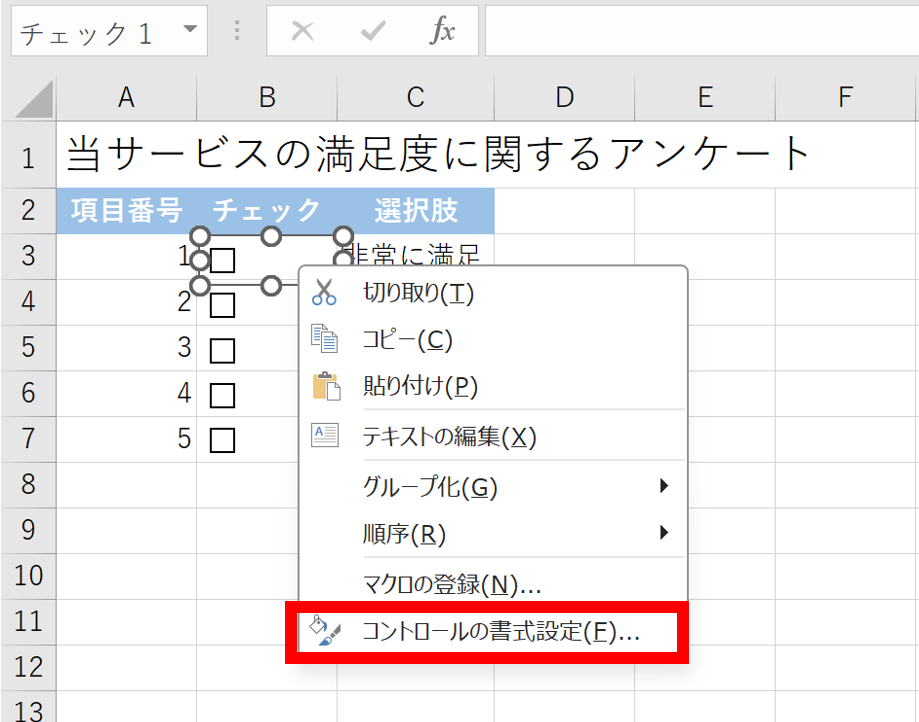919x722 pixels.
Task: Click the Select All corner triangle
Action: click(34, 99)
